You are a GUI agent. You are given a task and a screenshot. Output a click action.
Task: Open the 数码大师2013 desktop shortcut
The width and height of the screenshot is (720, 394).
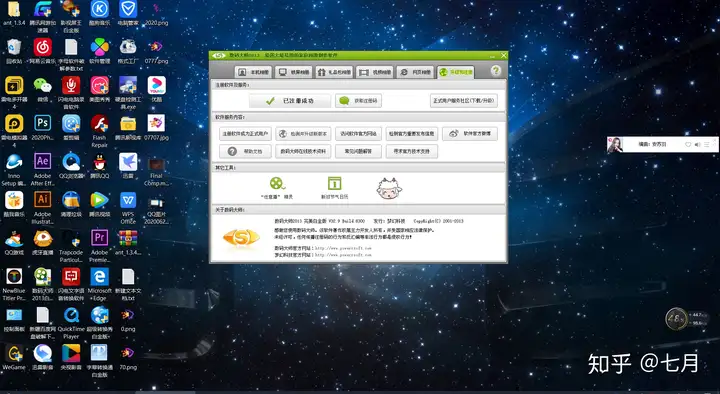tap(42, 277)
